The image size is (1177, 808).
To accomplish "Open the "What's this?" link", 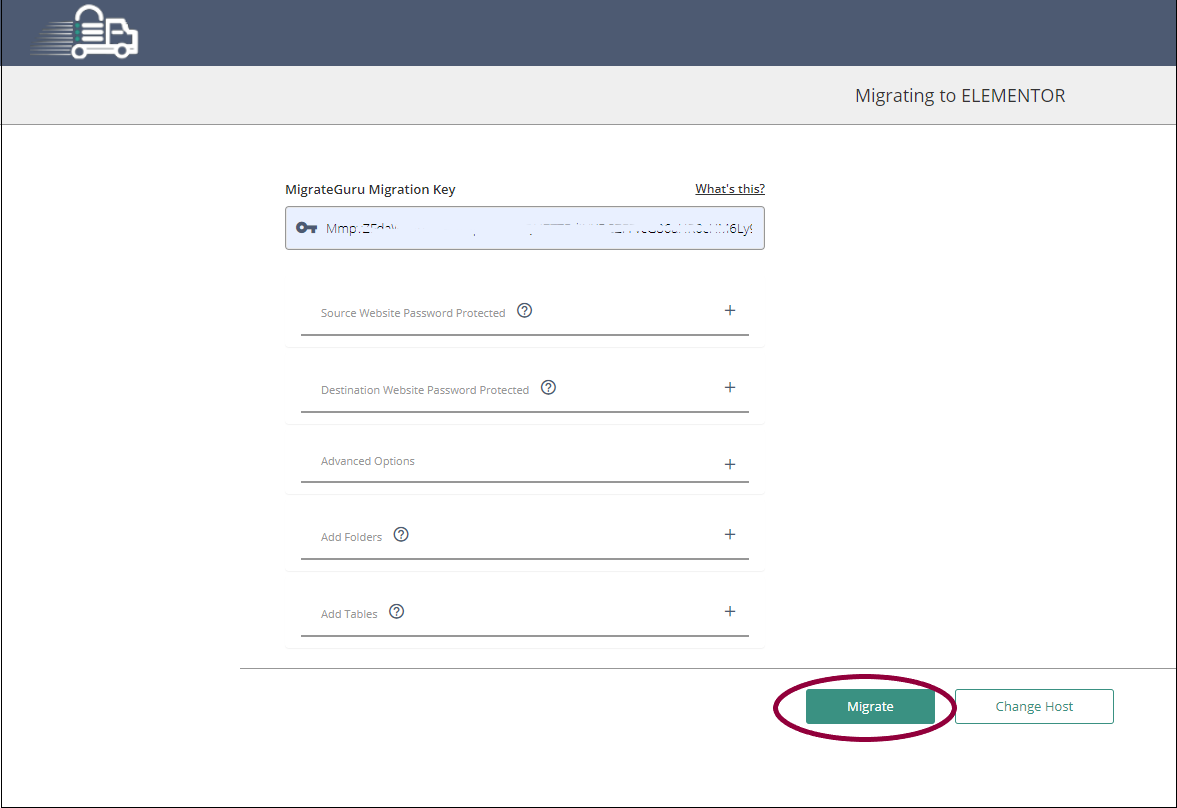I will click(729, 188).
